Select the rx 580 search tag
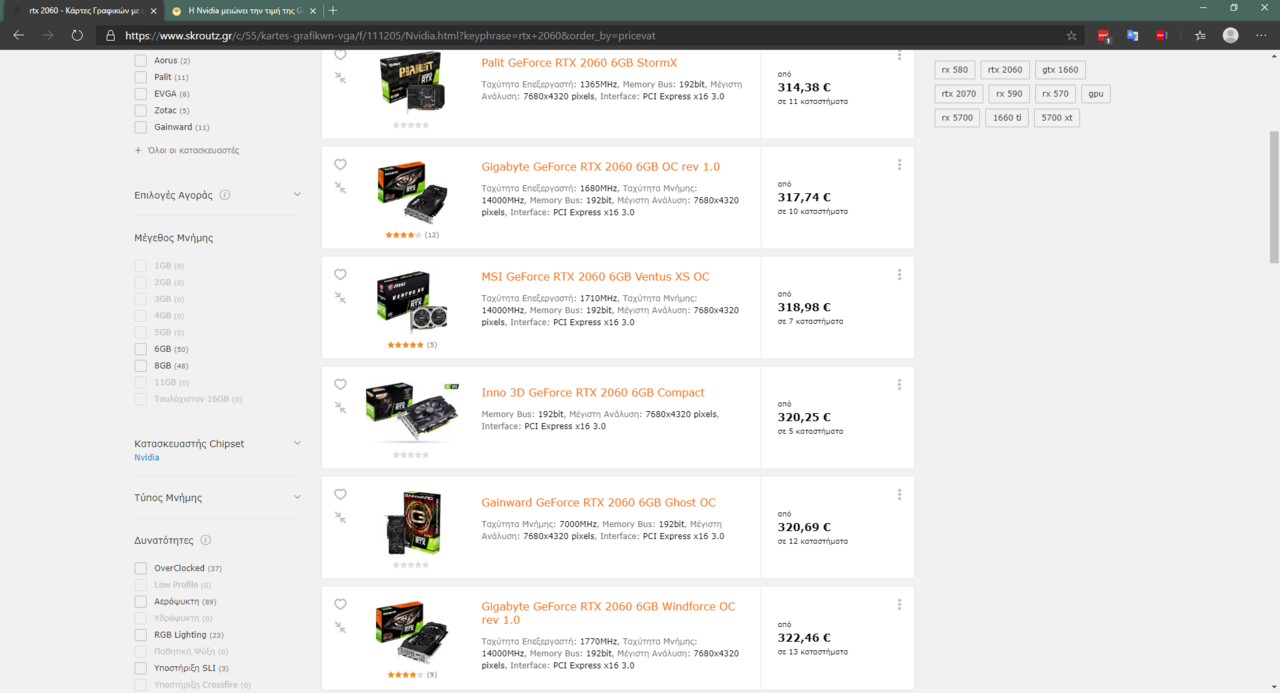This screenshot has width=1280, height=693. coord(954,70)
